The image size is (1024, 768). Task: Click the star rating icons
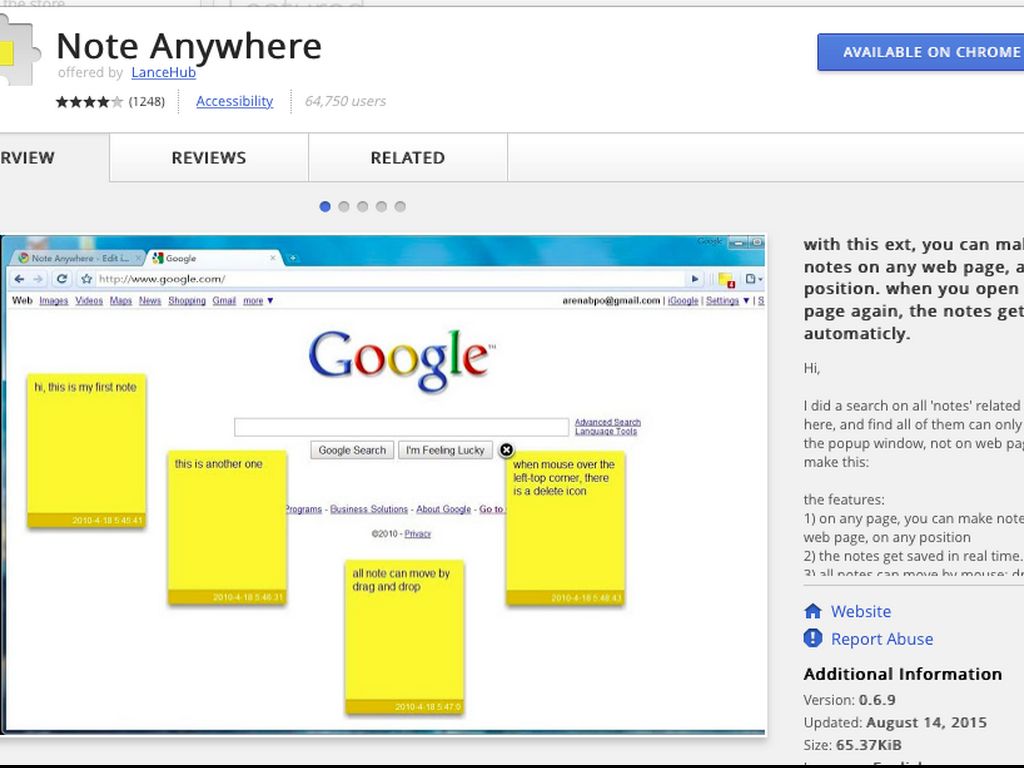pos(89,101)
